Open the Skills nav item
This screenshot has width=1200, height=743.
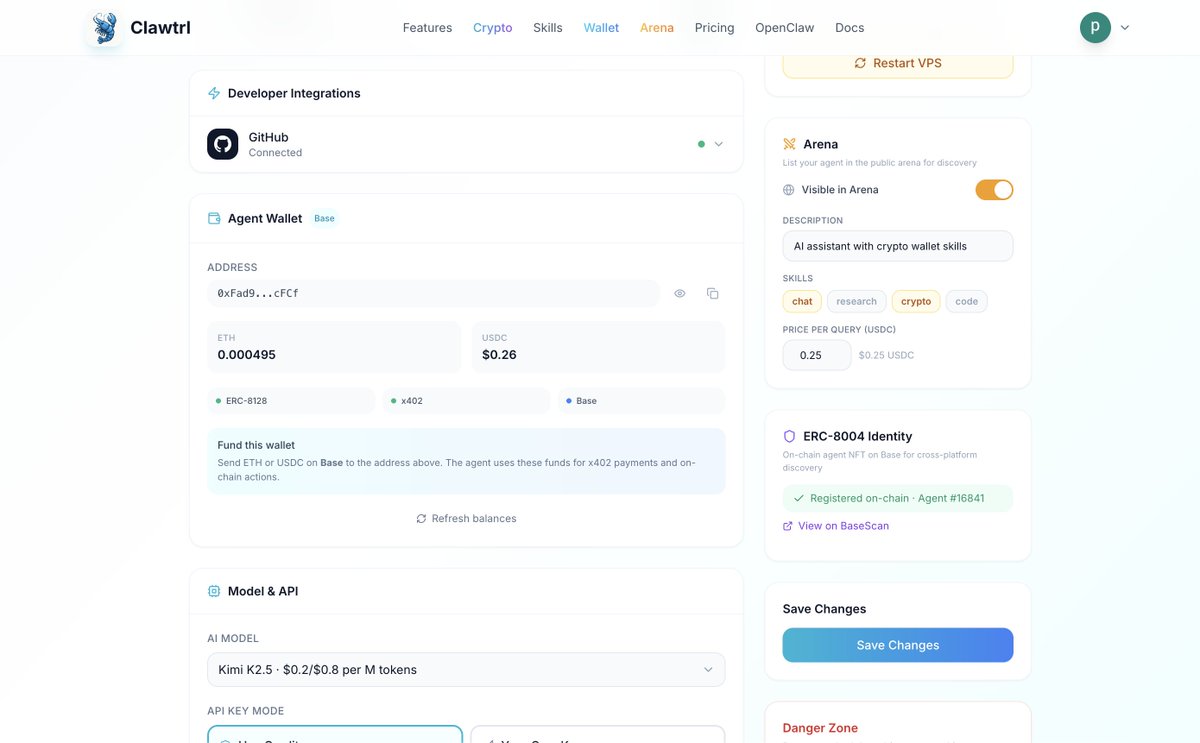pos(548,28)
